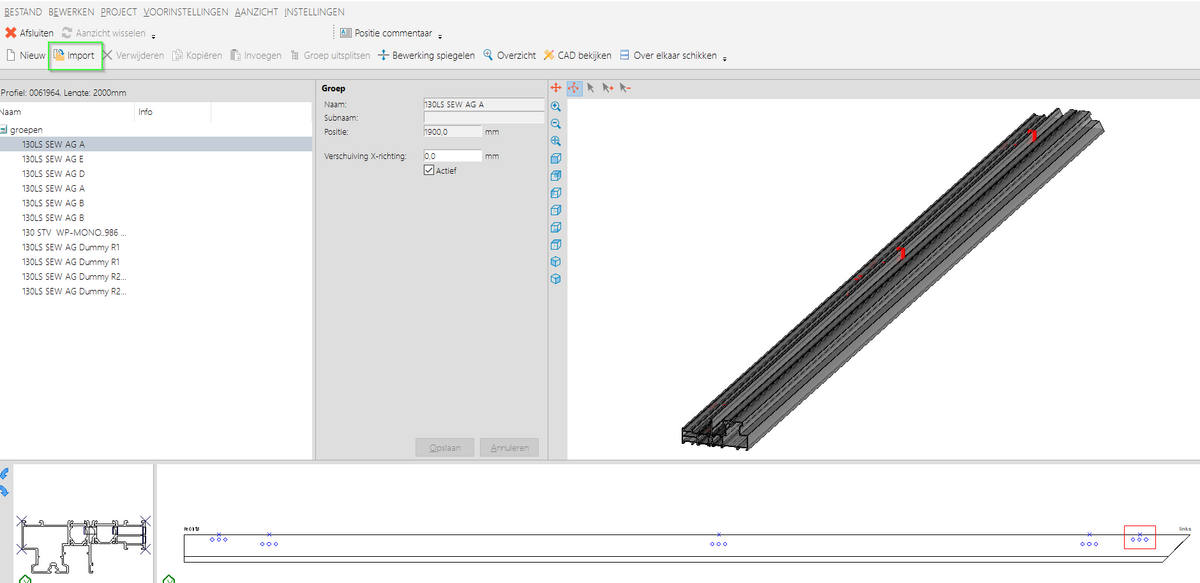The image size is (1200, 583).
Task: Expand overflow arrow after Aanzicht wisselen
Action: click(x=154, y=36)
